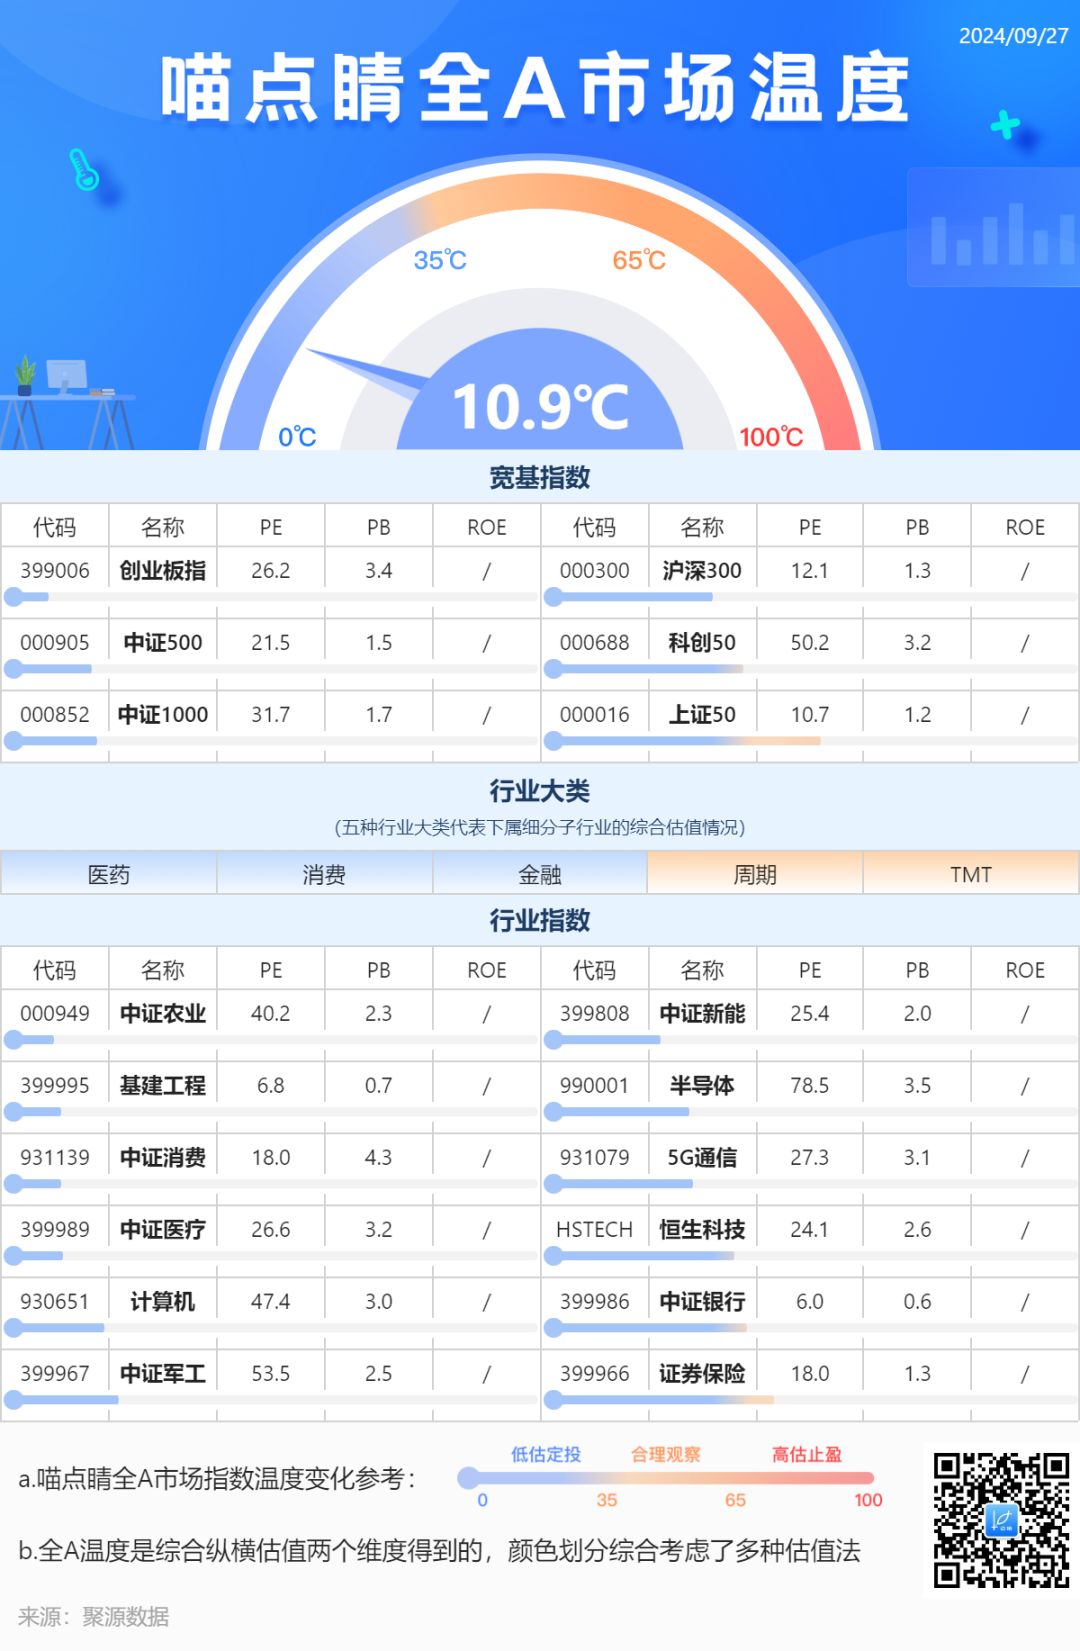Viewport: 1080px width, 1651px height.
Task: Click the 基建工程 name cell
Action: pos(163,1085)
